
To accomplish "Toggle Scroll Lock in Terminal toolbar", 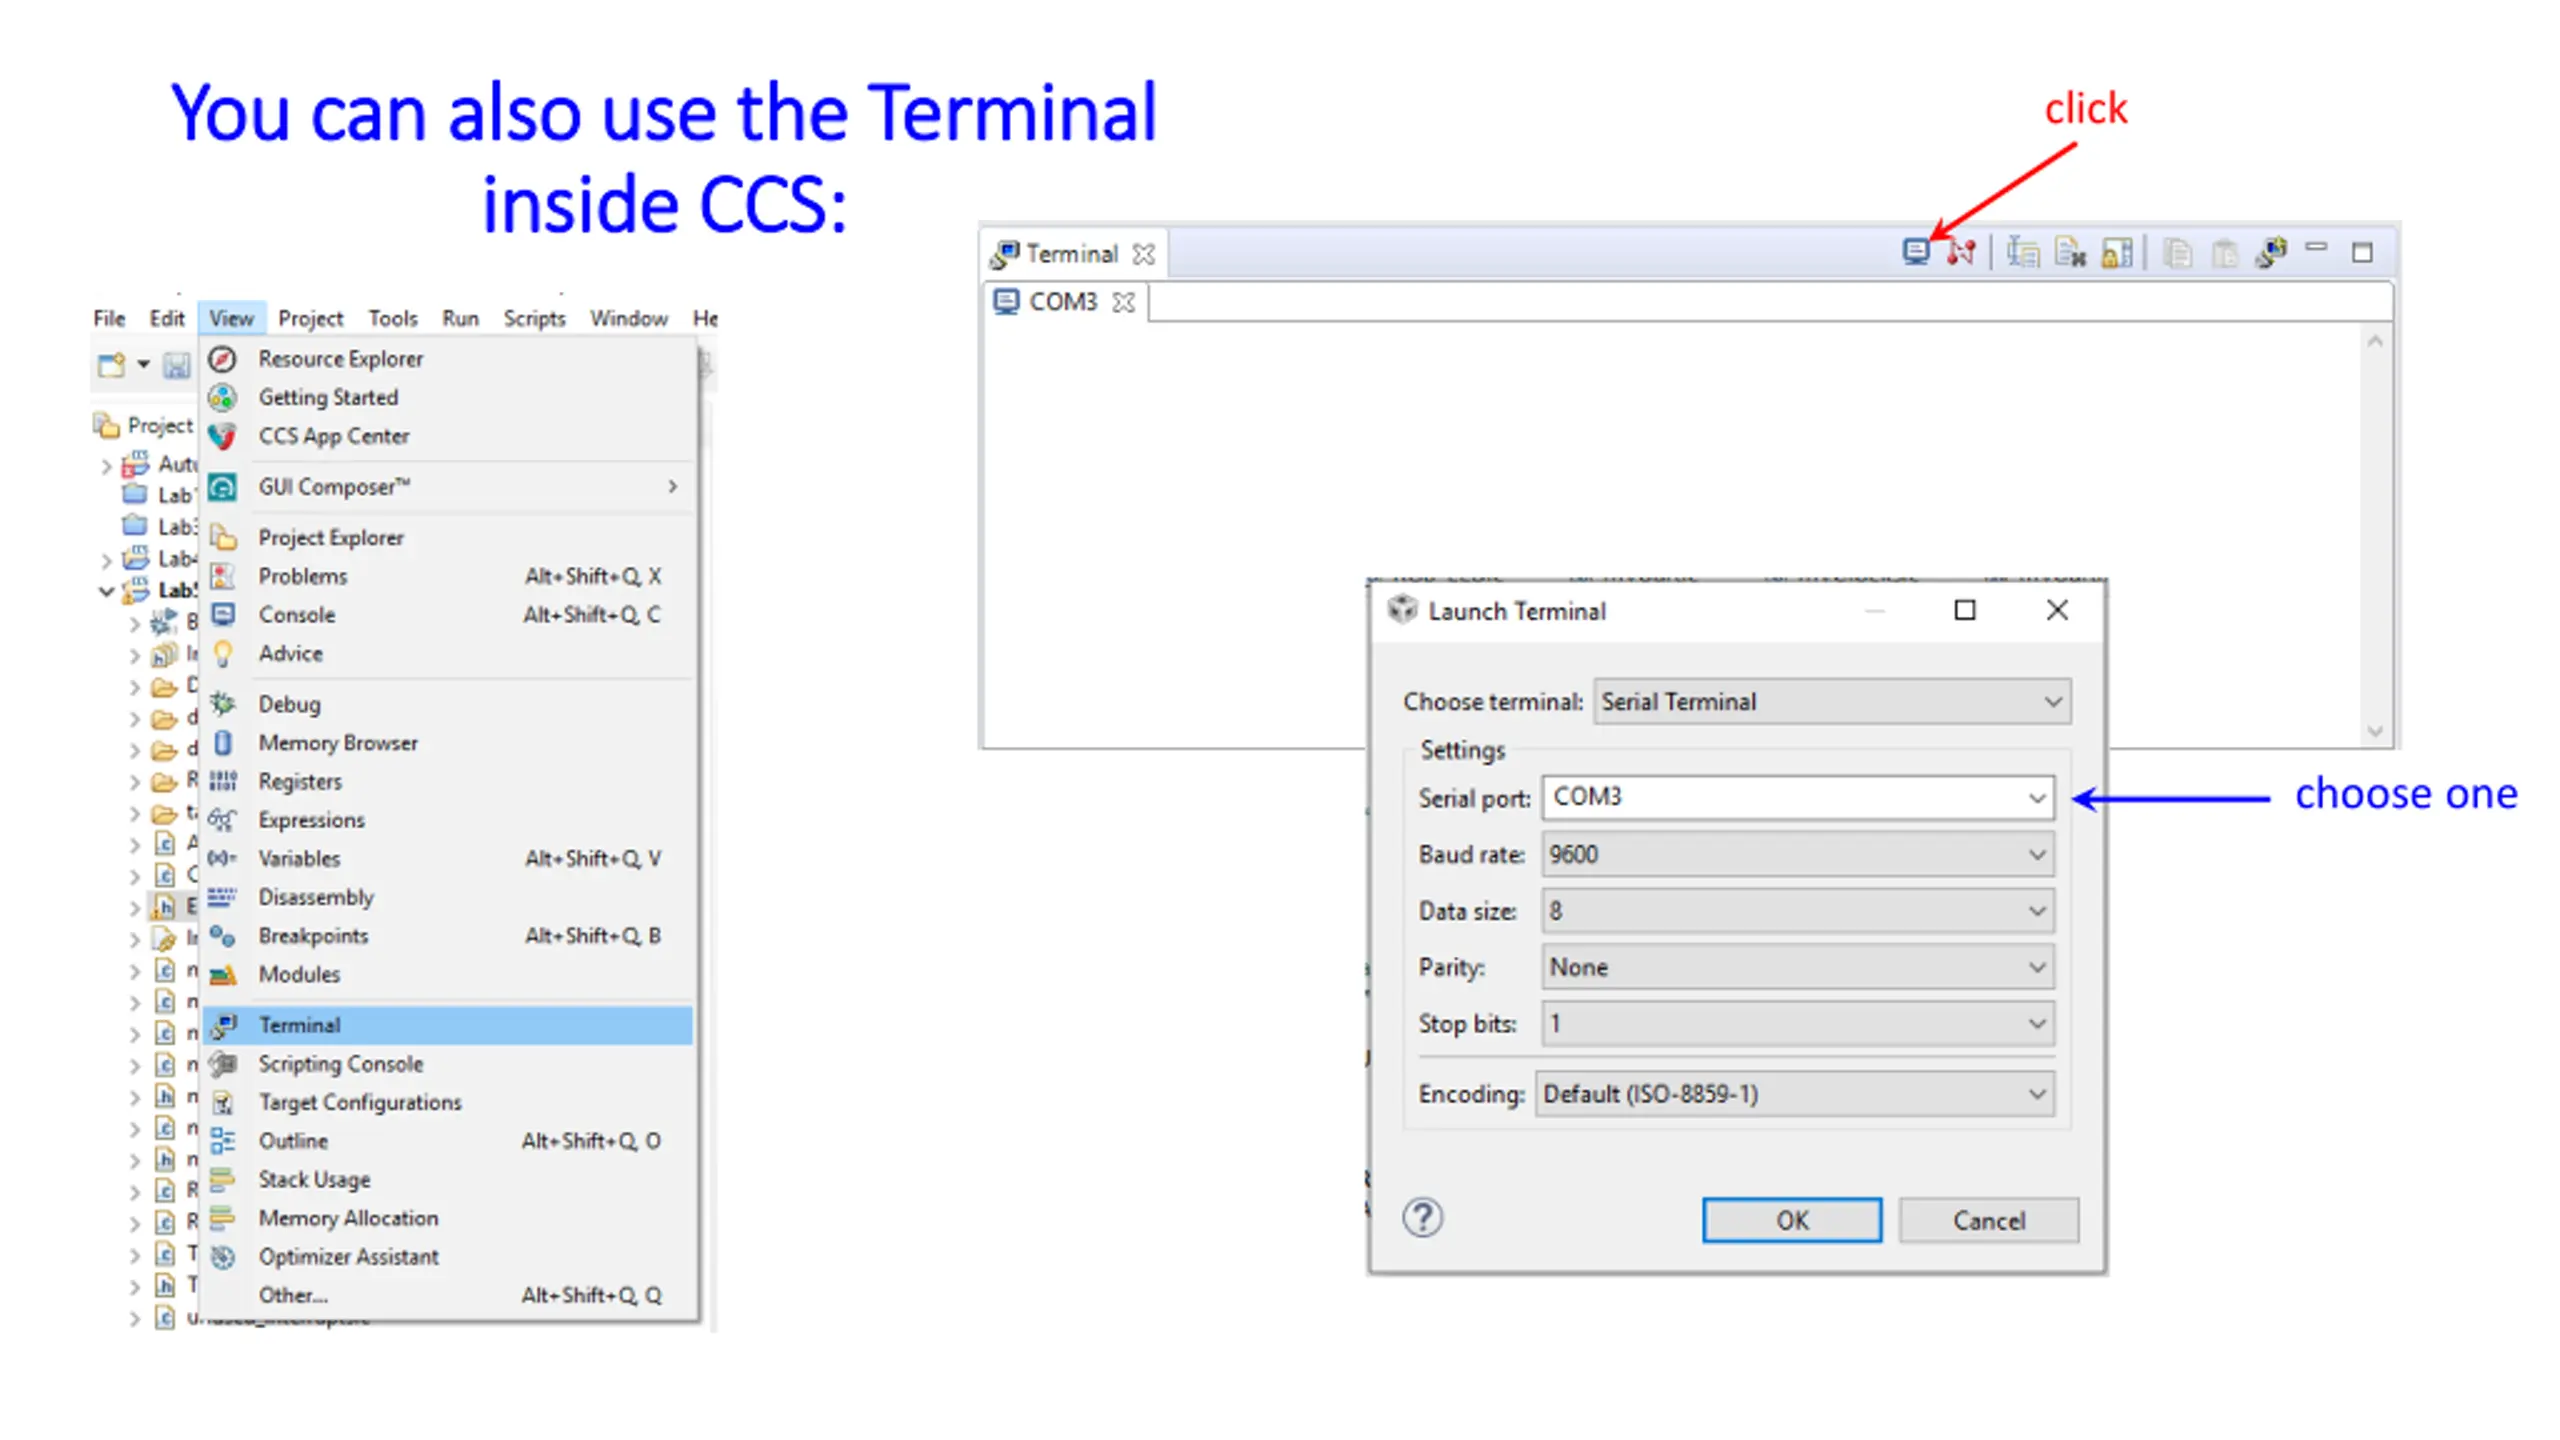I will click(2117, 252).
